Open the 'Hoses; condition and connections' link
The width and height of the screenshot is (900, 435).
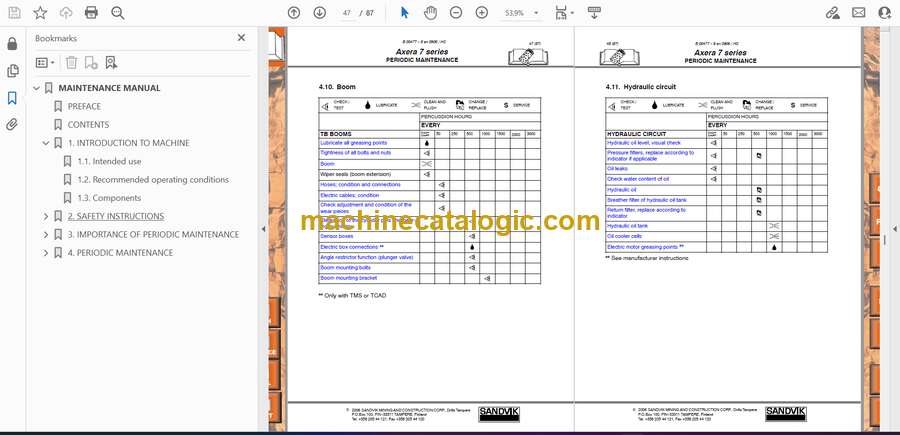pyautogui.click(x=360, y=185)
